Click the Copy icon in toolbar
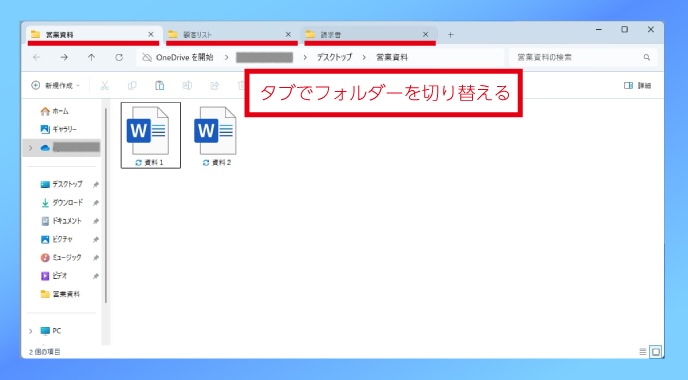The width and height of the screenshot is (688, 380). [x=132, y=86]
